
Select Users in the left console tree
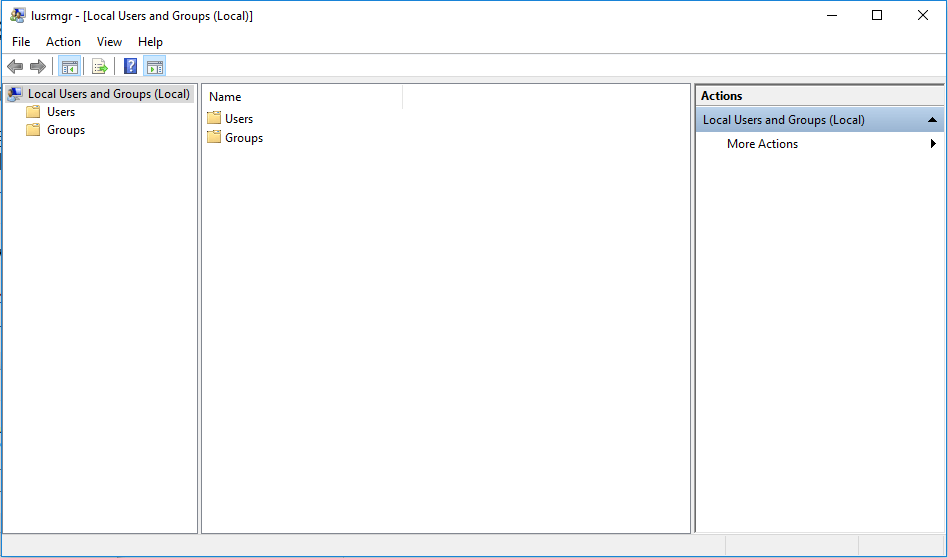[x=61, y=112]
